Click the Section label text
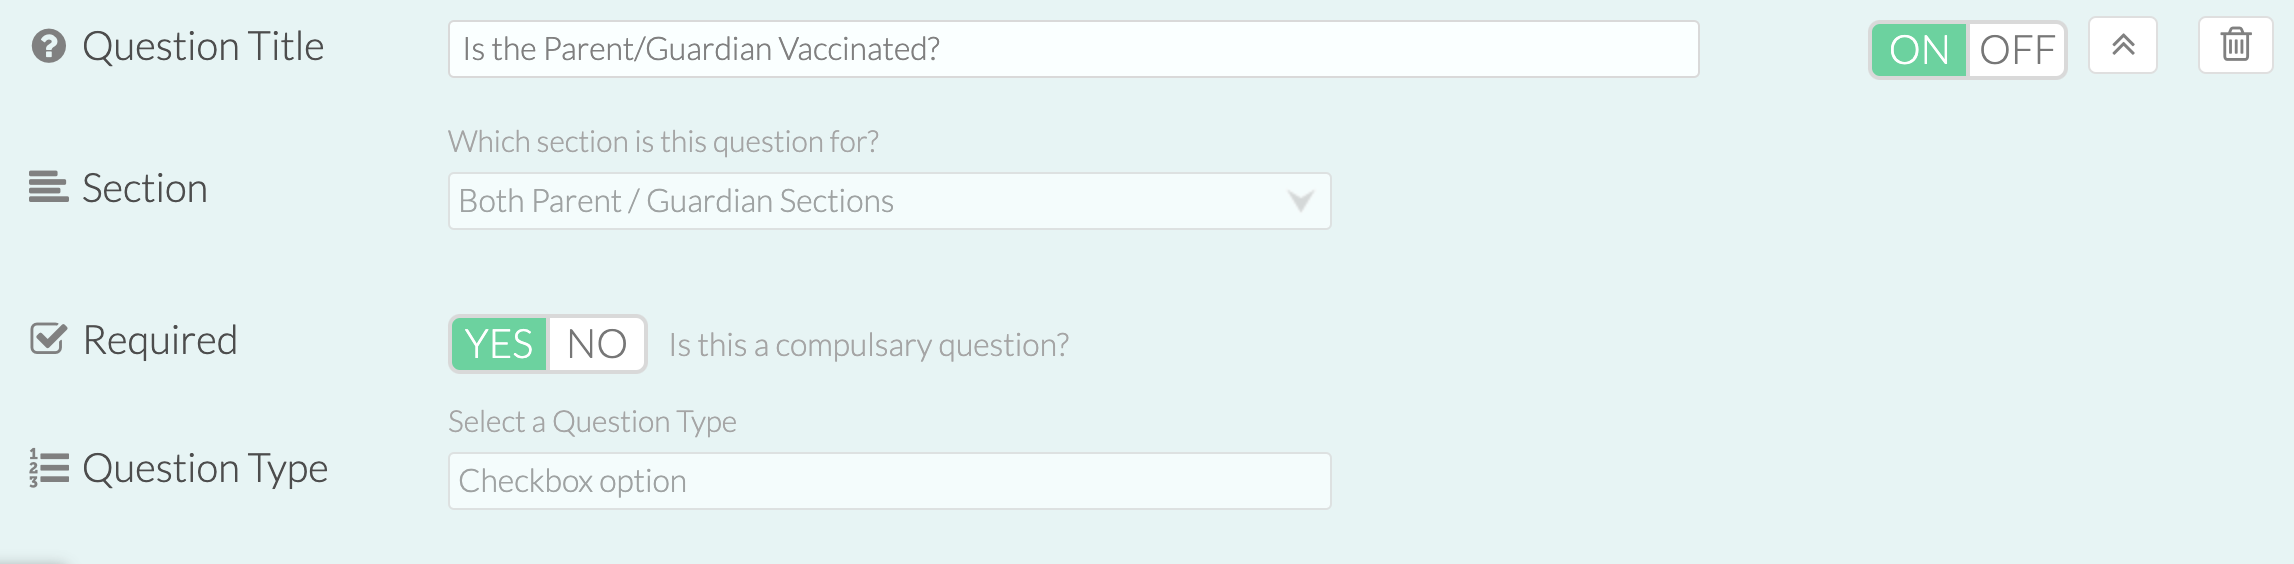Image resolution: width=2294 pixels, height=564 pixels. (x=145, y=188)
